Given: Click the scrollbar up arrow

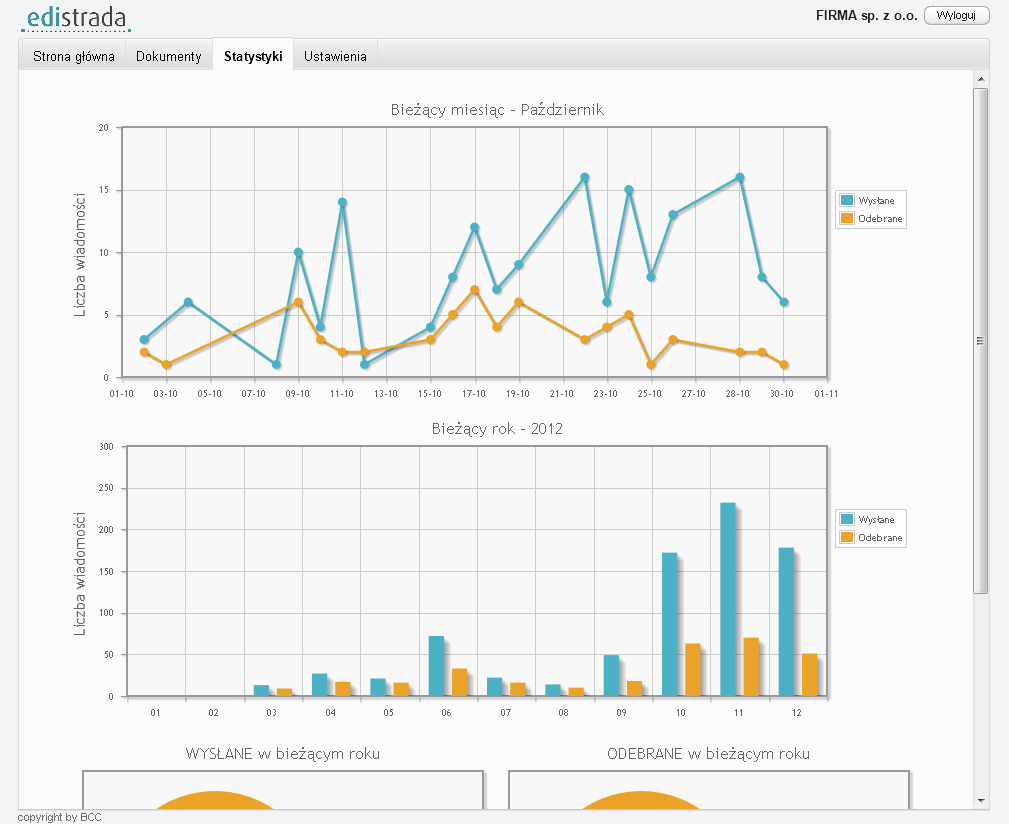Looking at the screenshot, I should (981, 79).
